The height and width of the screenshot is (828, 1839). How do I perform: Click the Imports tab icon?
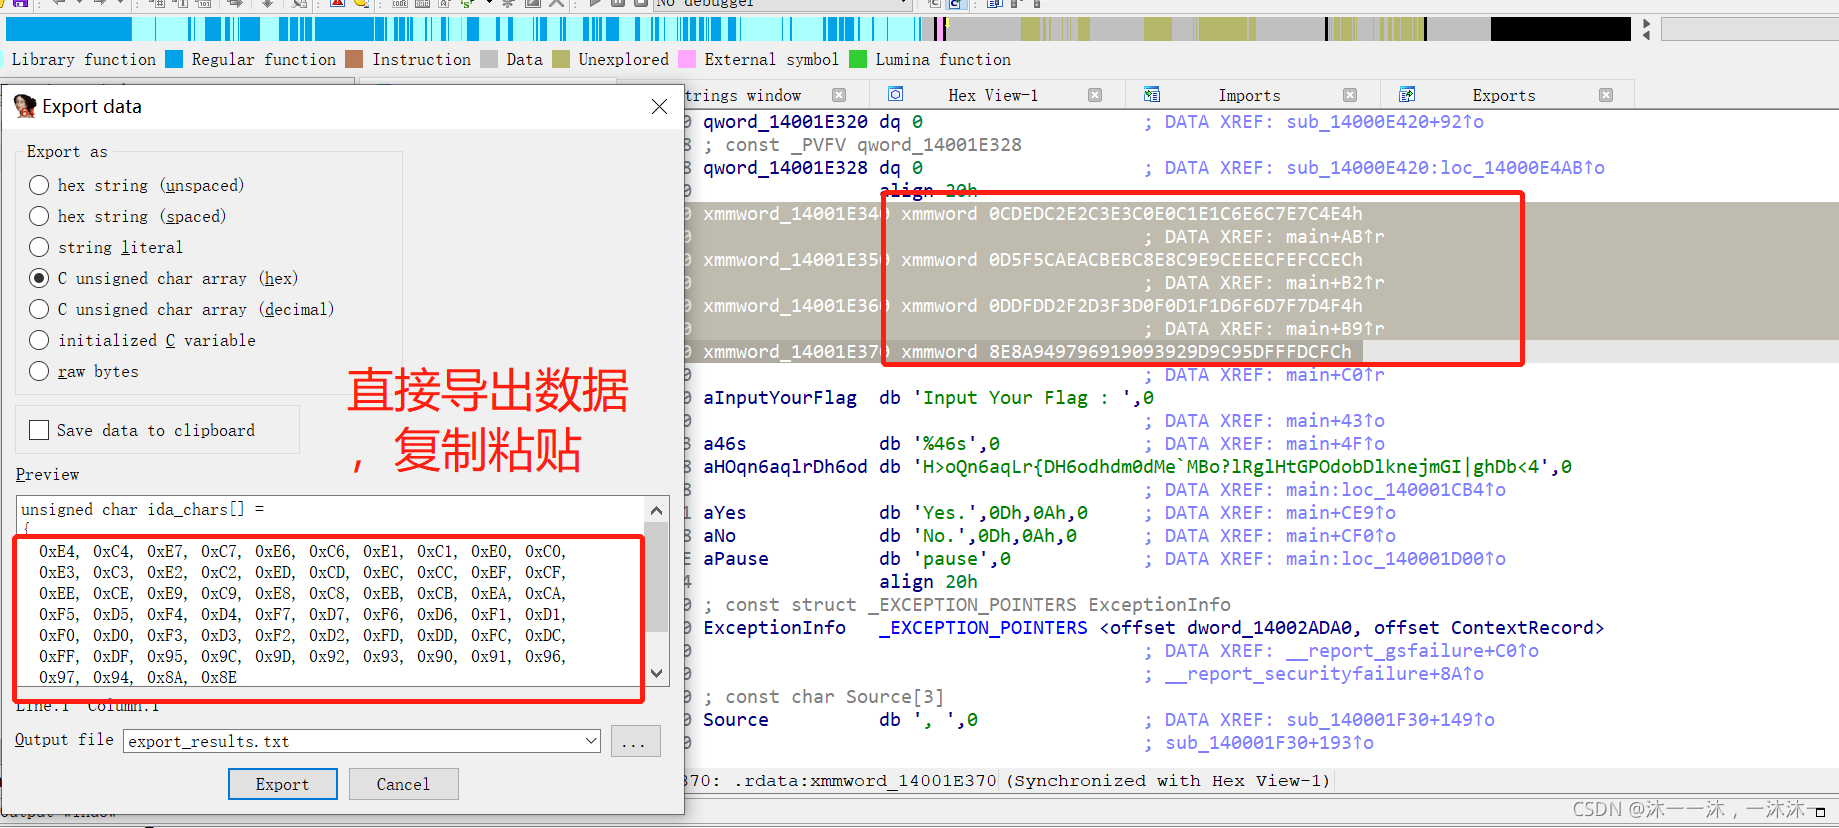coord(1152,94)
